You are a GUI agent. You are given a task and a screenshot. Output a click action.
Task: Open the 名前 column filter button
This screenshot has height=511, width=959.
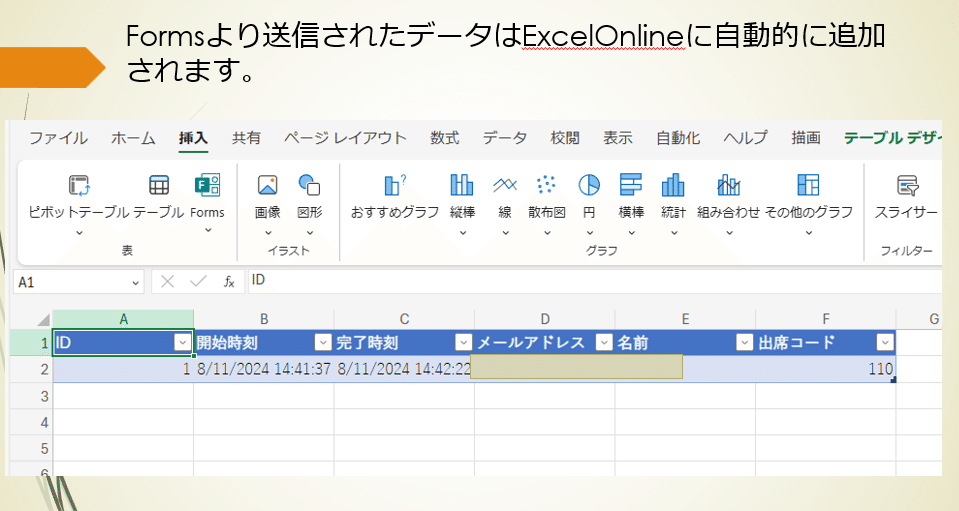point(744,343)
